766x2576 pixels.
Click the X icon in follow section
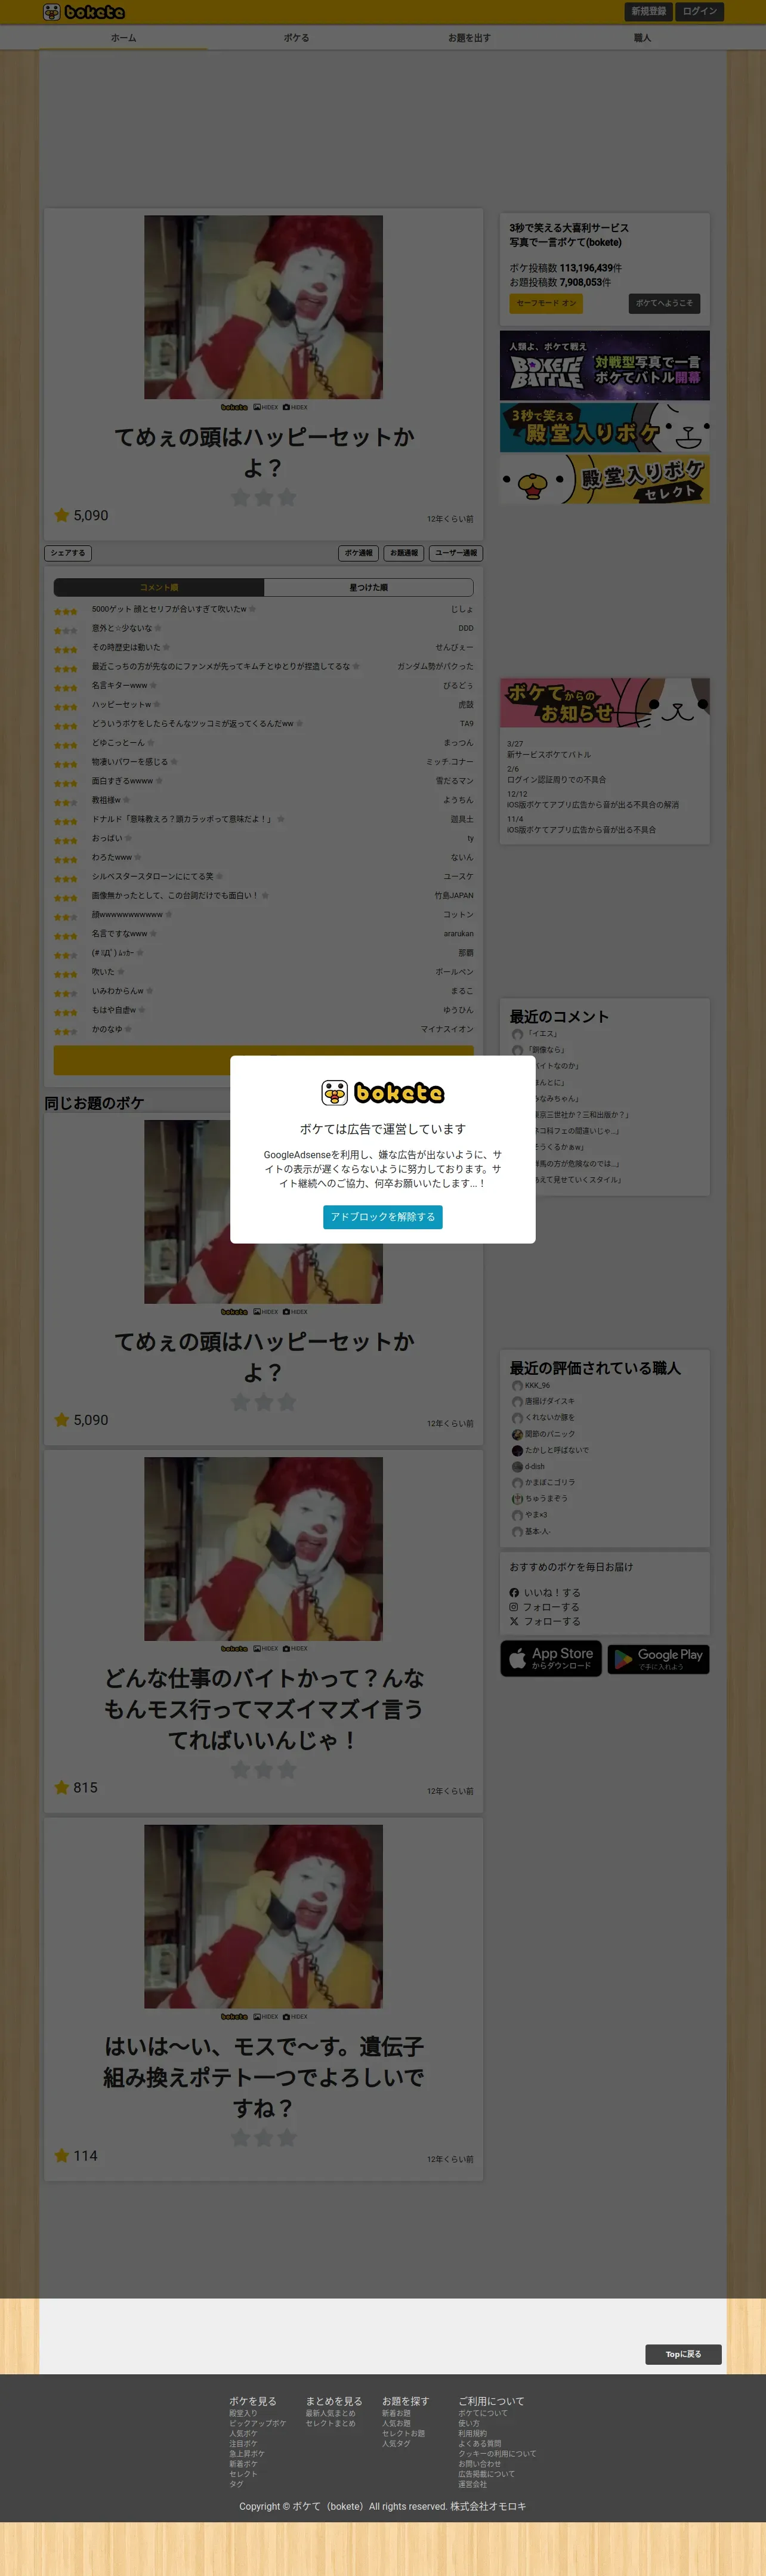coord(514,1621)
